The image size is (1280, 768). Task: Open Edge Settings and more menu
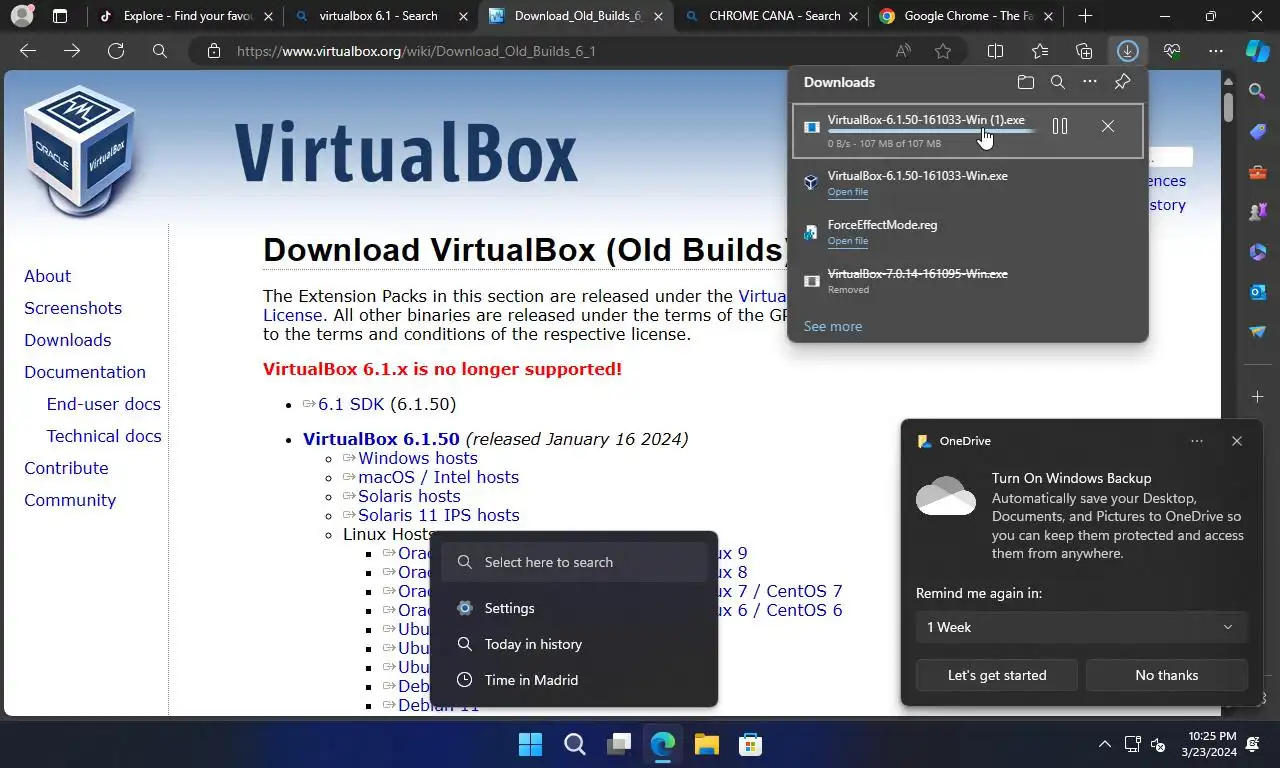(1215, 51)
